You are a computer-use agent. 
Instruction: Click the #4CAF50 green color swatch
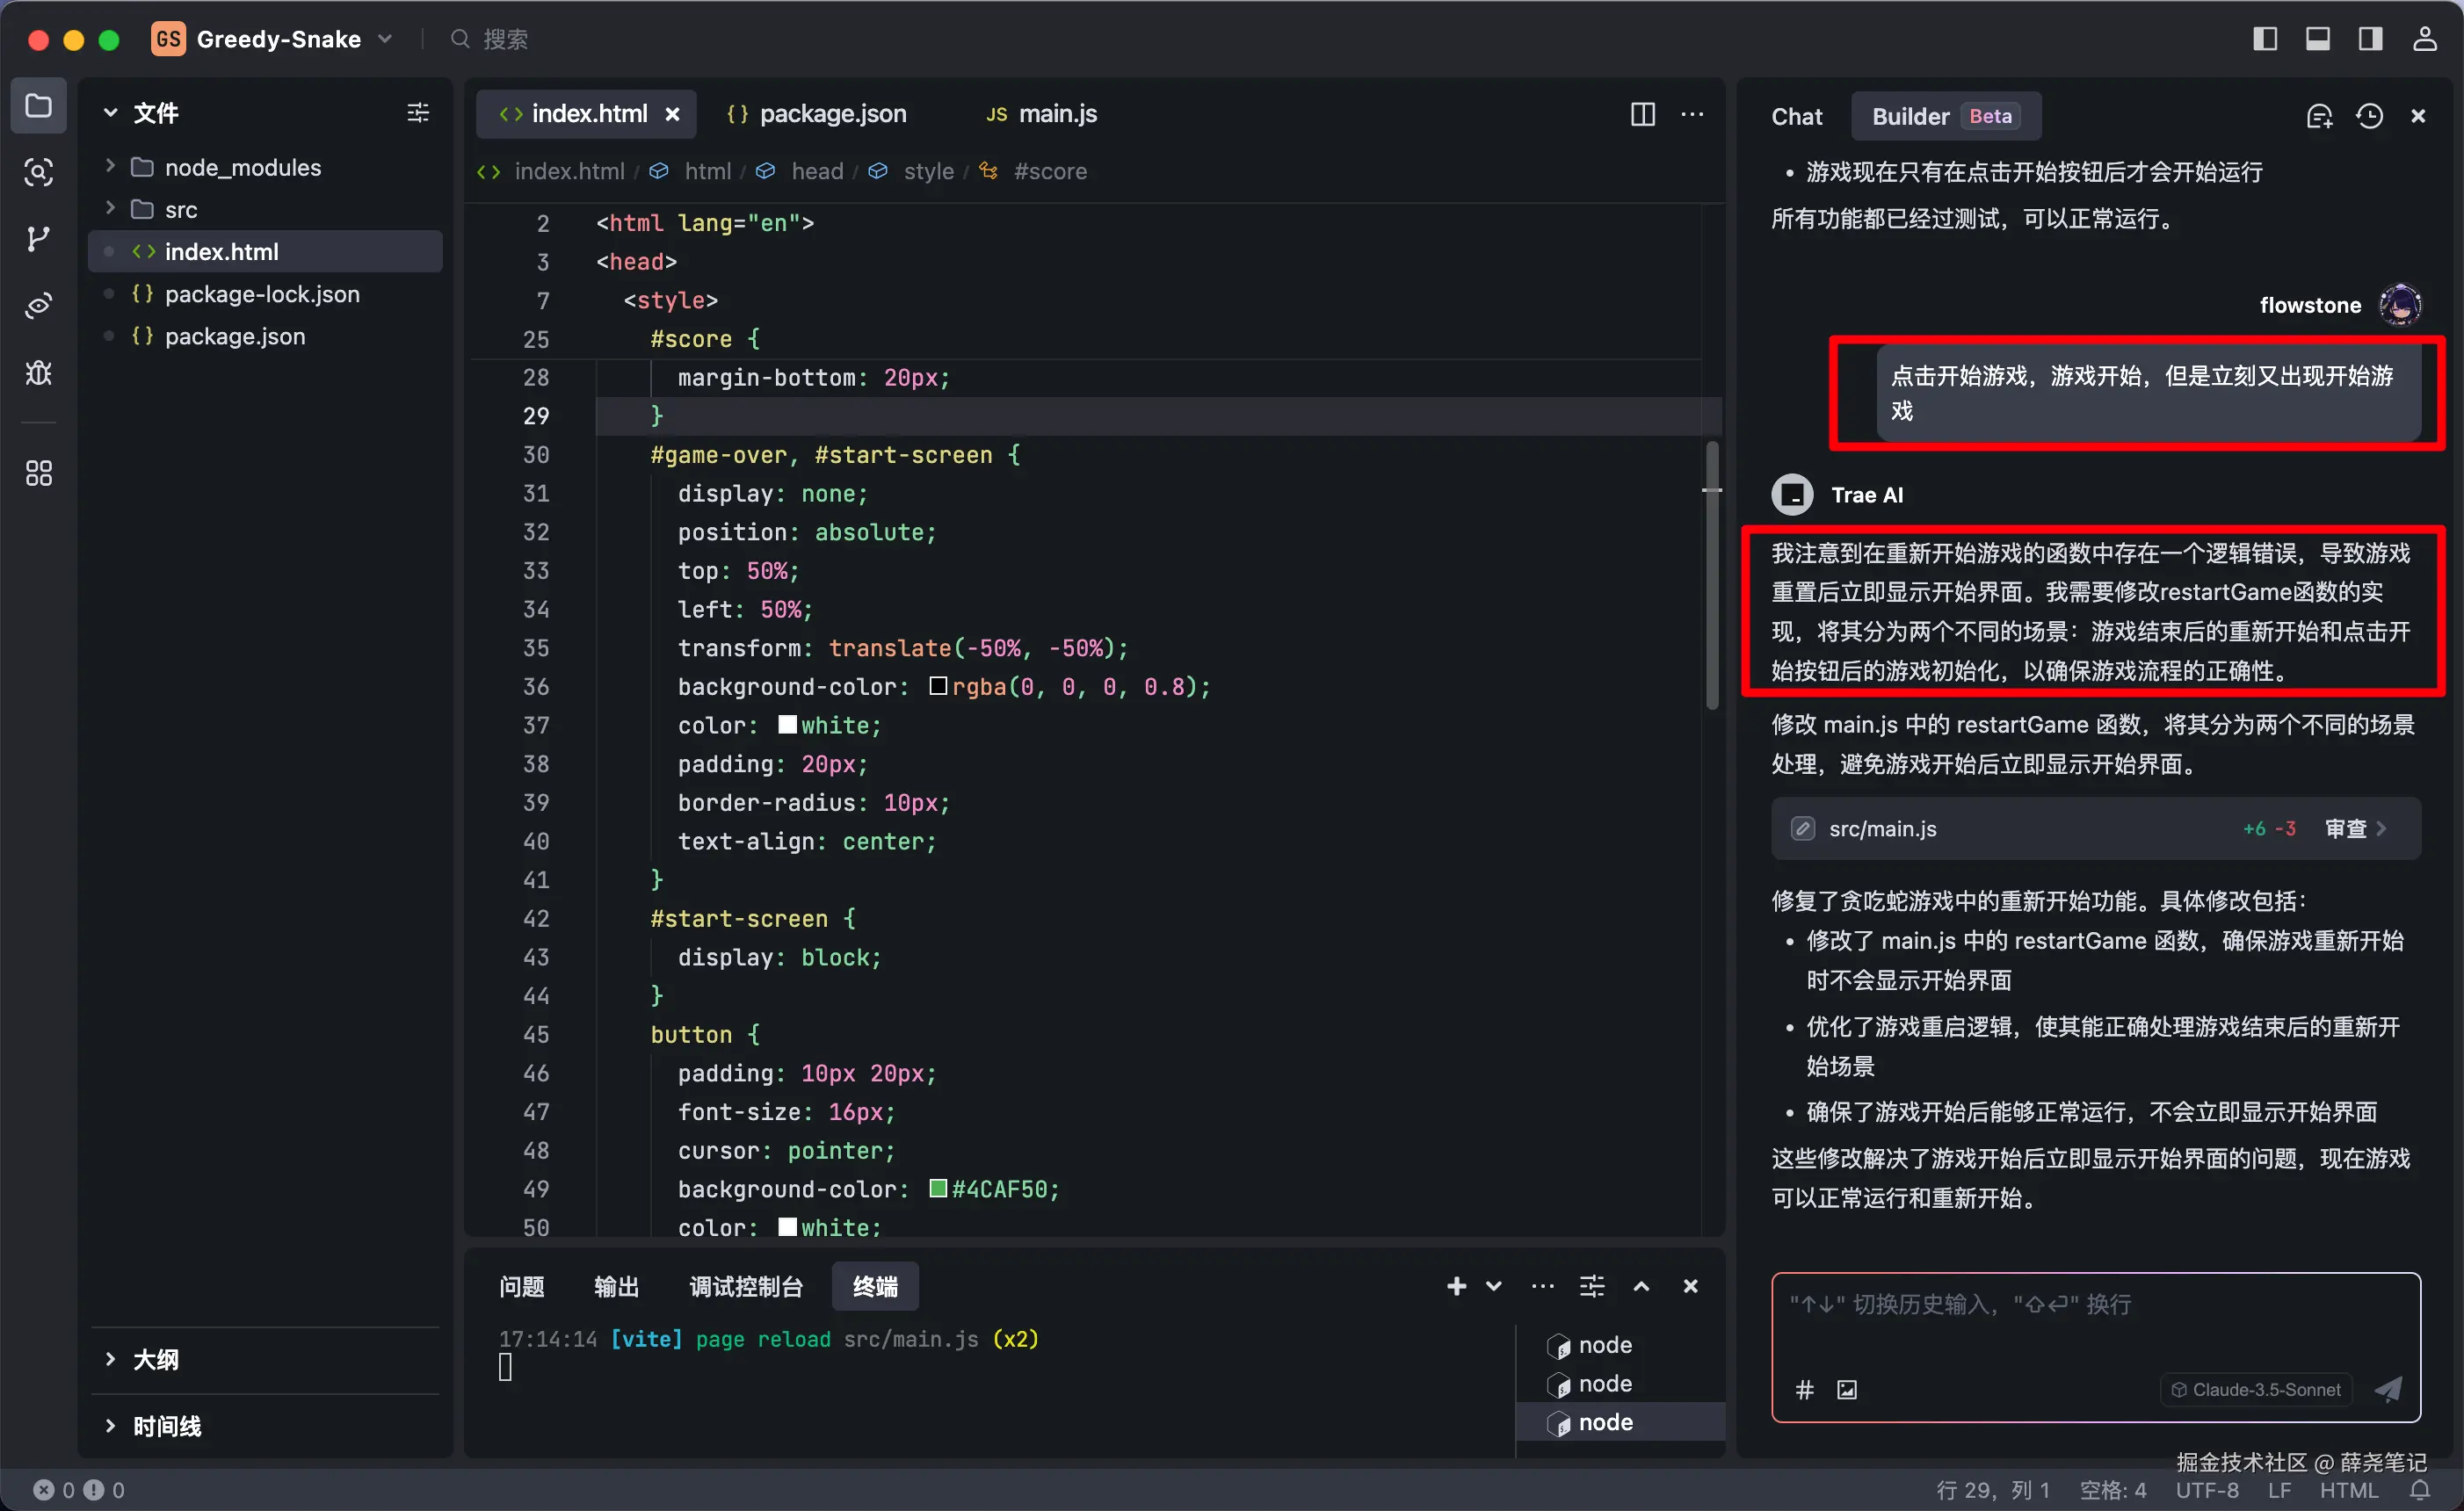[x=938, y=1188]
